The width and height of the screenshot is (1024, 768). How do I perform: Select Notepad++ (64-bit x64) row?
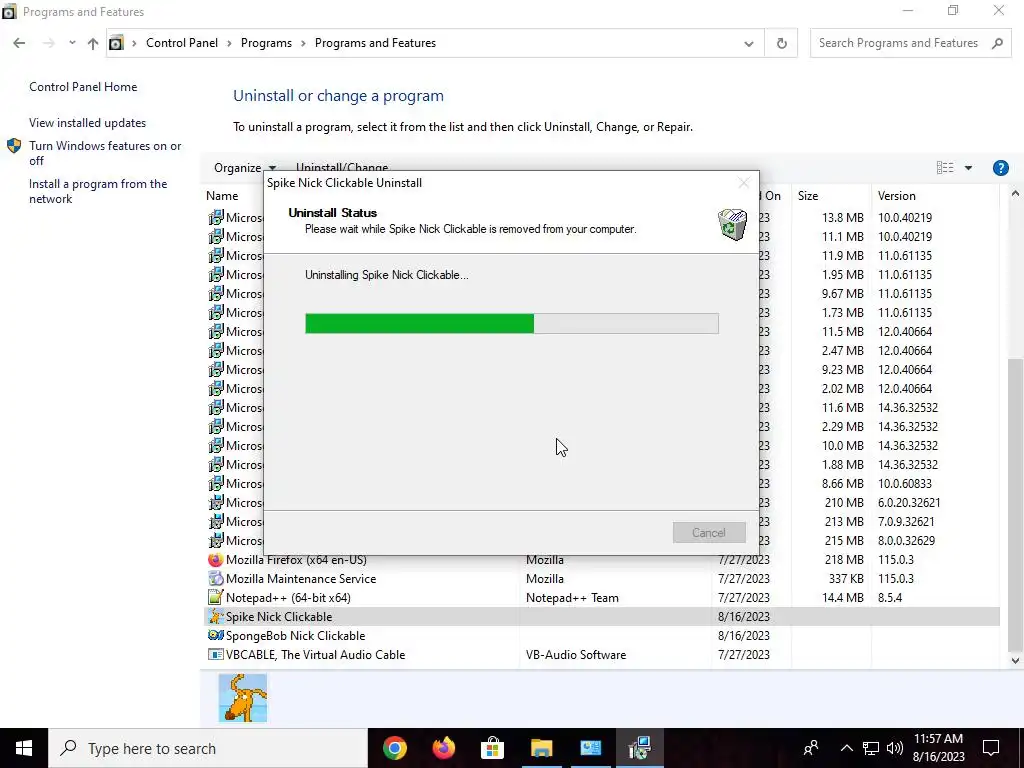click(602, 598)
